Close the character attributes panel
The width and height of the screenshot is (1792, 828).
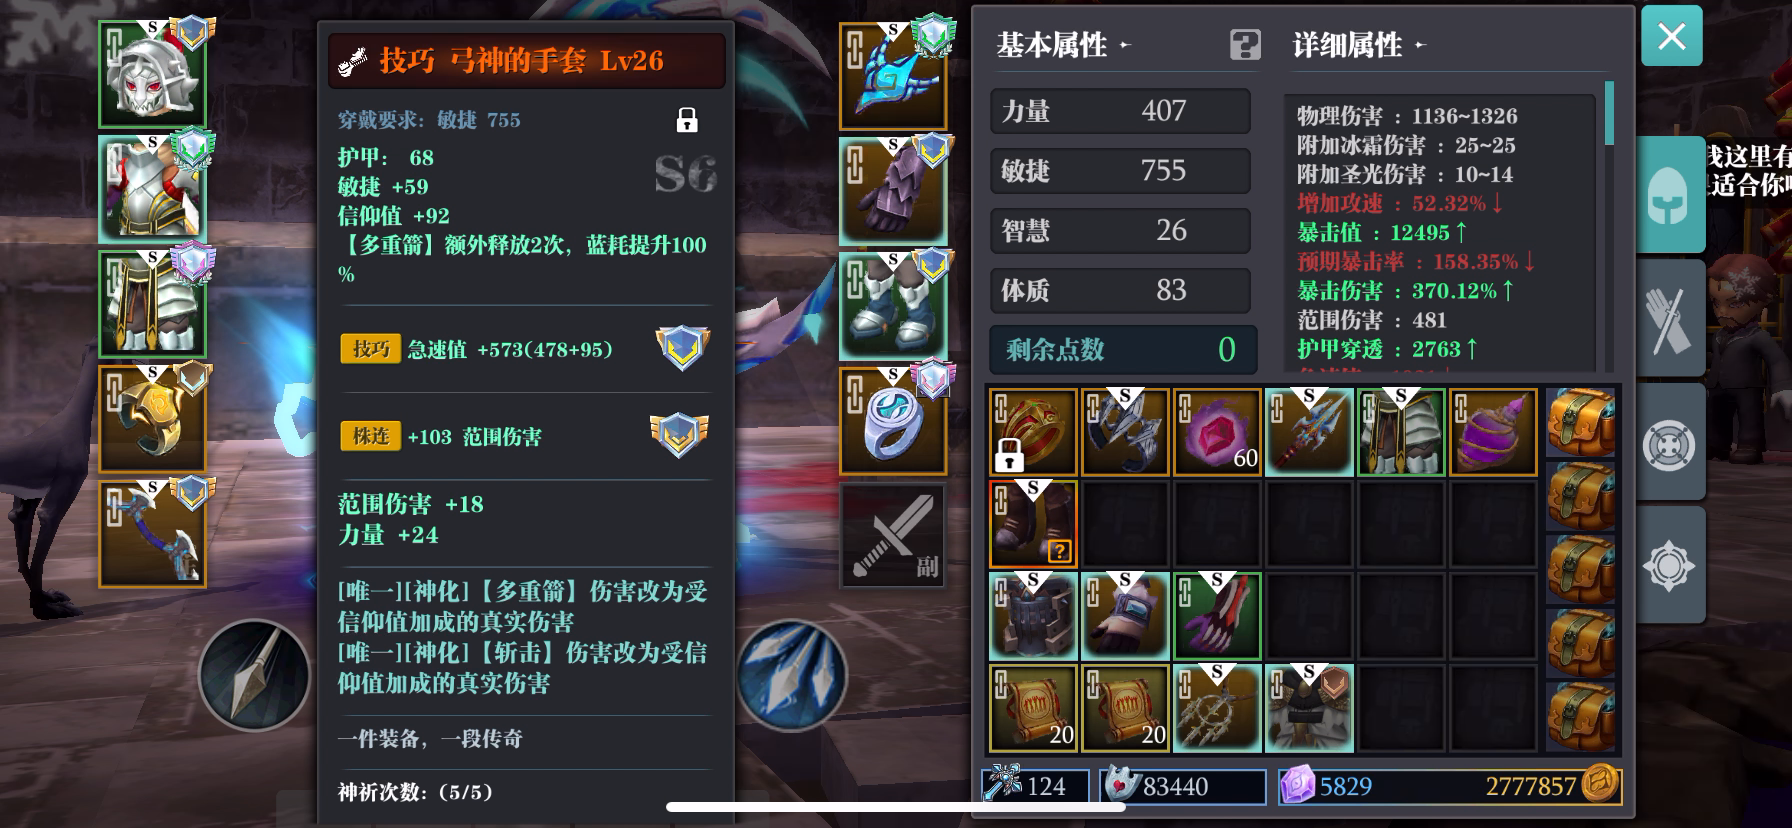[x=1671, y=37]
